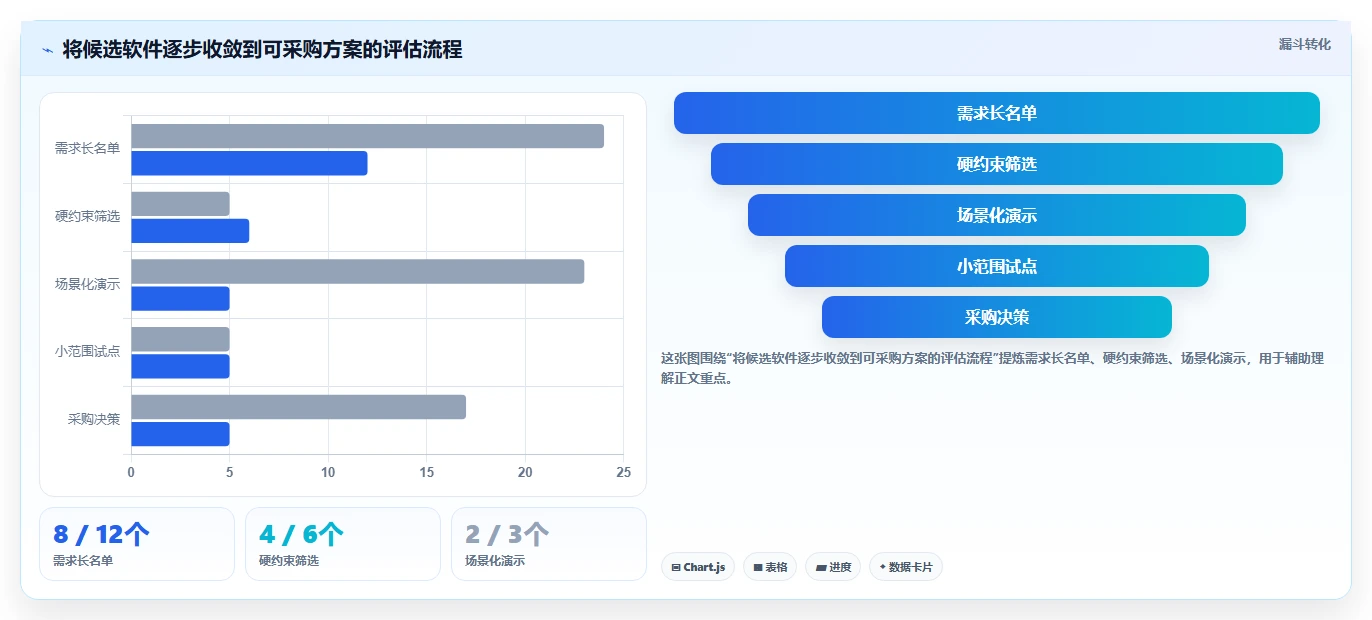This screenshot has width=1372, height=620.
Task: Click the 进度 tag chip
Action: [x=833, y=567]
